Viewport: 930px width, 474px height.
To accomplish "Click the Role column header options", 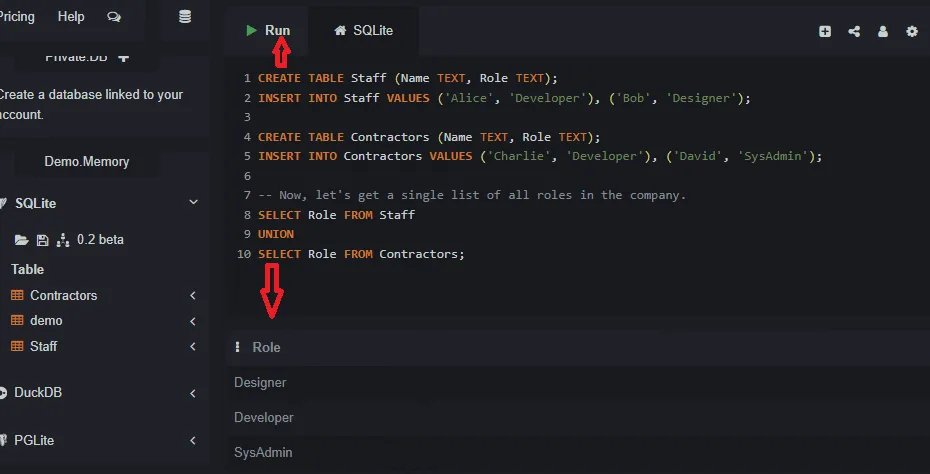I will coord(238,347).
